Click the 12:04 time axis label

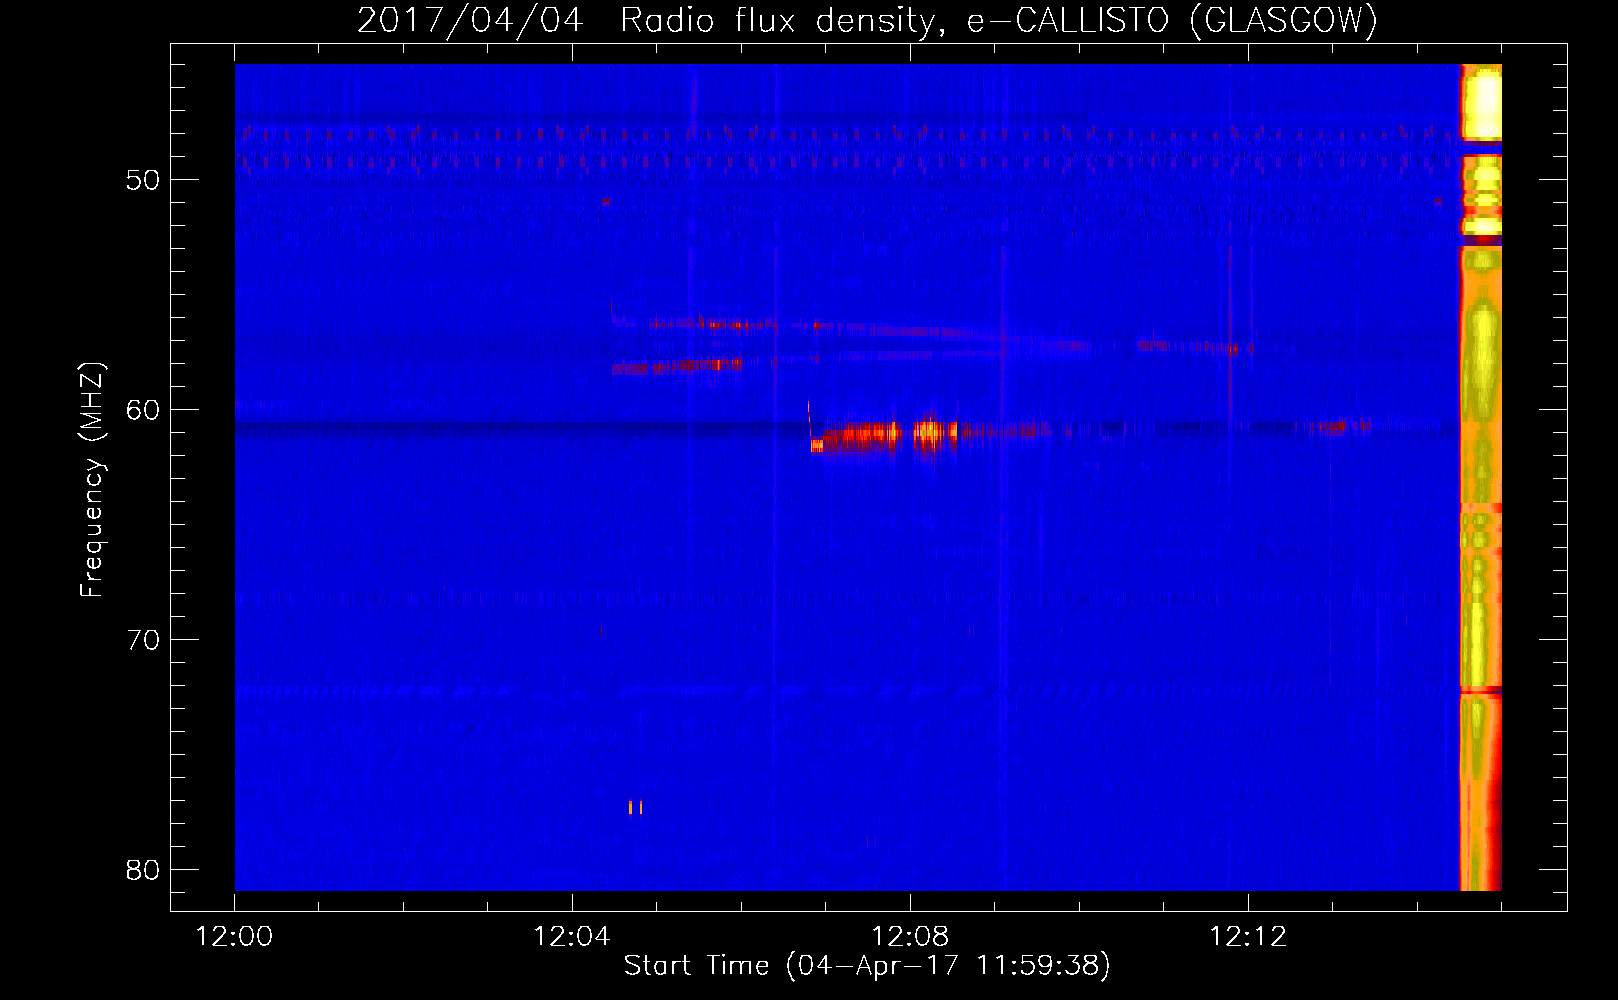(572, 937)
